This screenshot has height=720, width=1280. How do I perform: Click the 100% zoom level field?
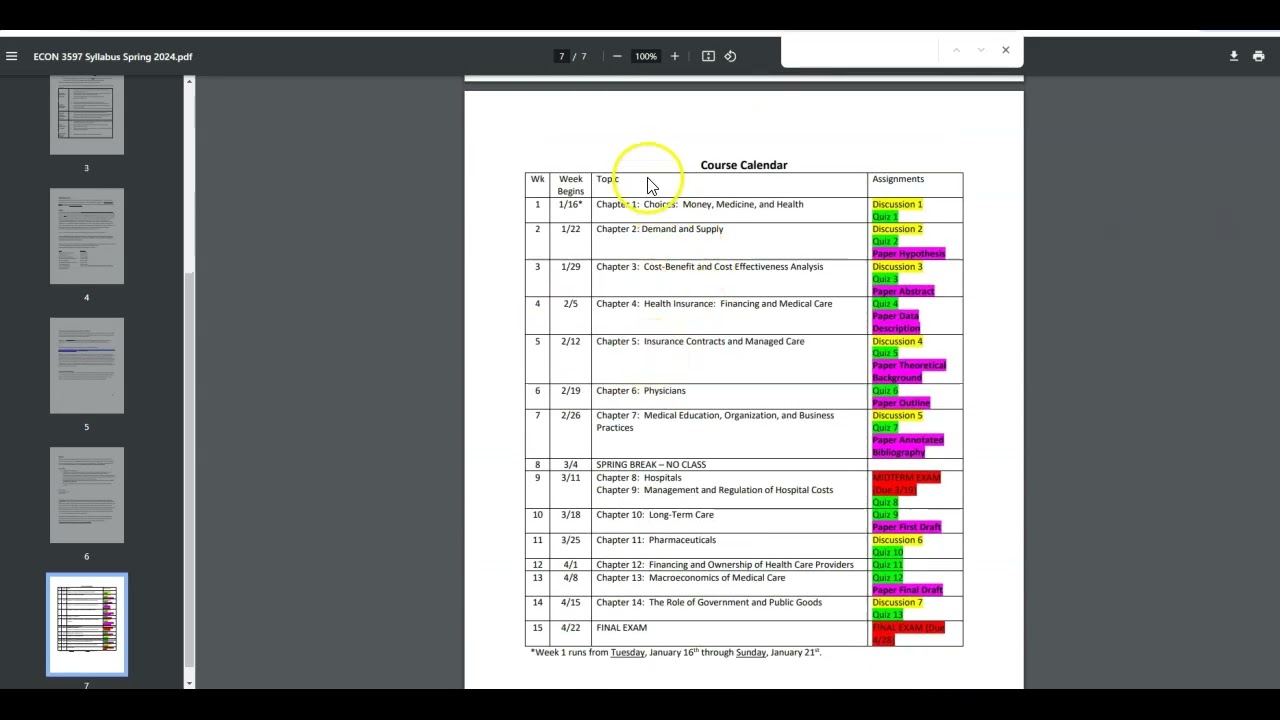pyautogui.click(x=646, y=56)
